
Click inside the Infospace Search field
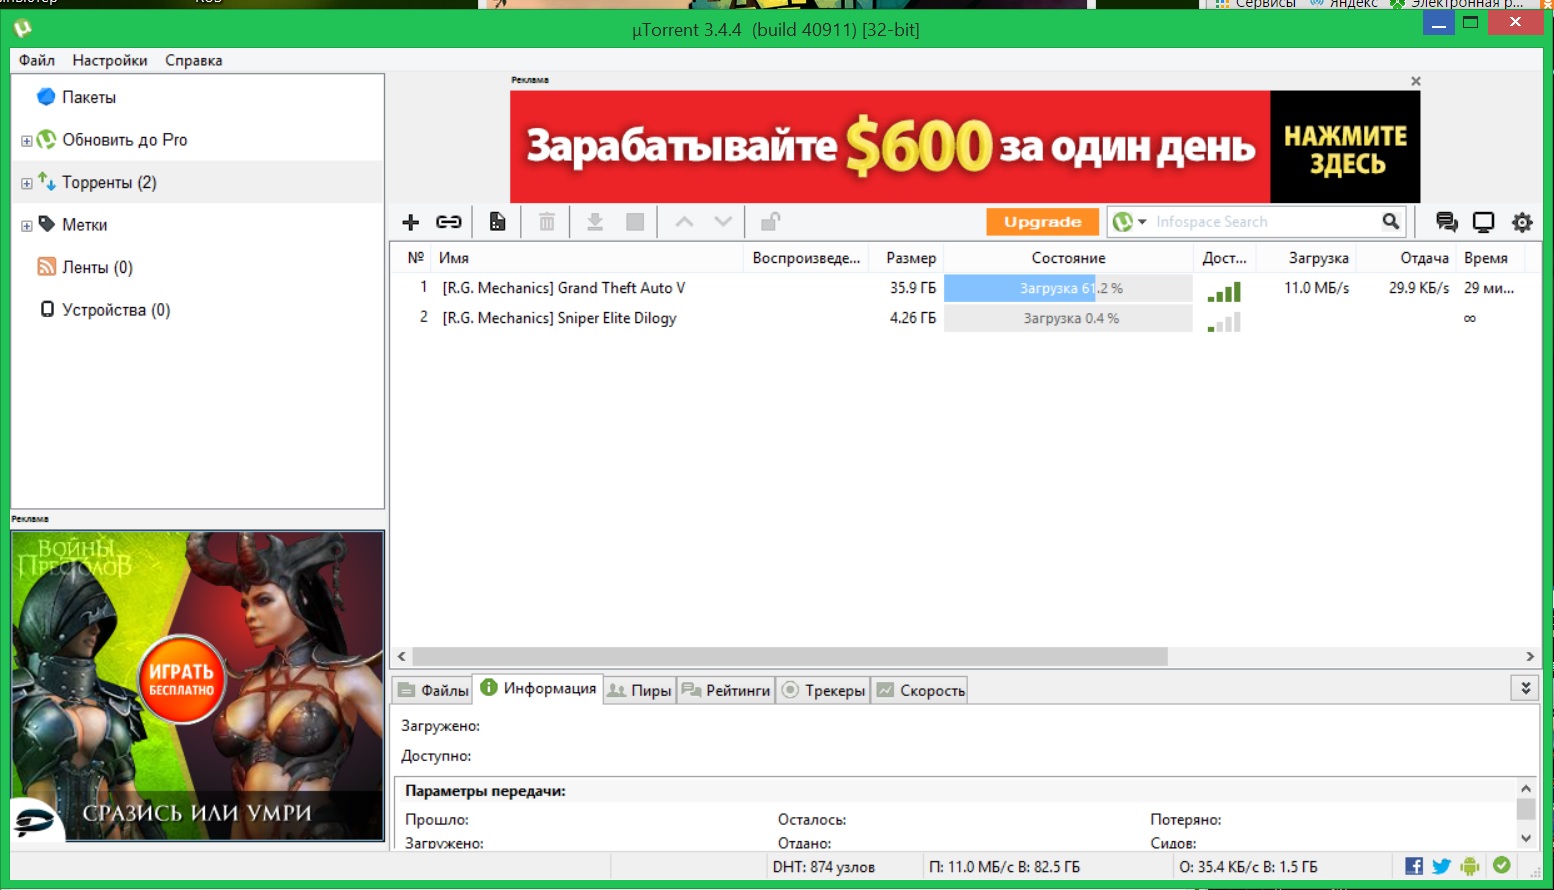(x=1264, y=222)
